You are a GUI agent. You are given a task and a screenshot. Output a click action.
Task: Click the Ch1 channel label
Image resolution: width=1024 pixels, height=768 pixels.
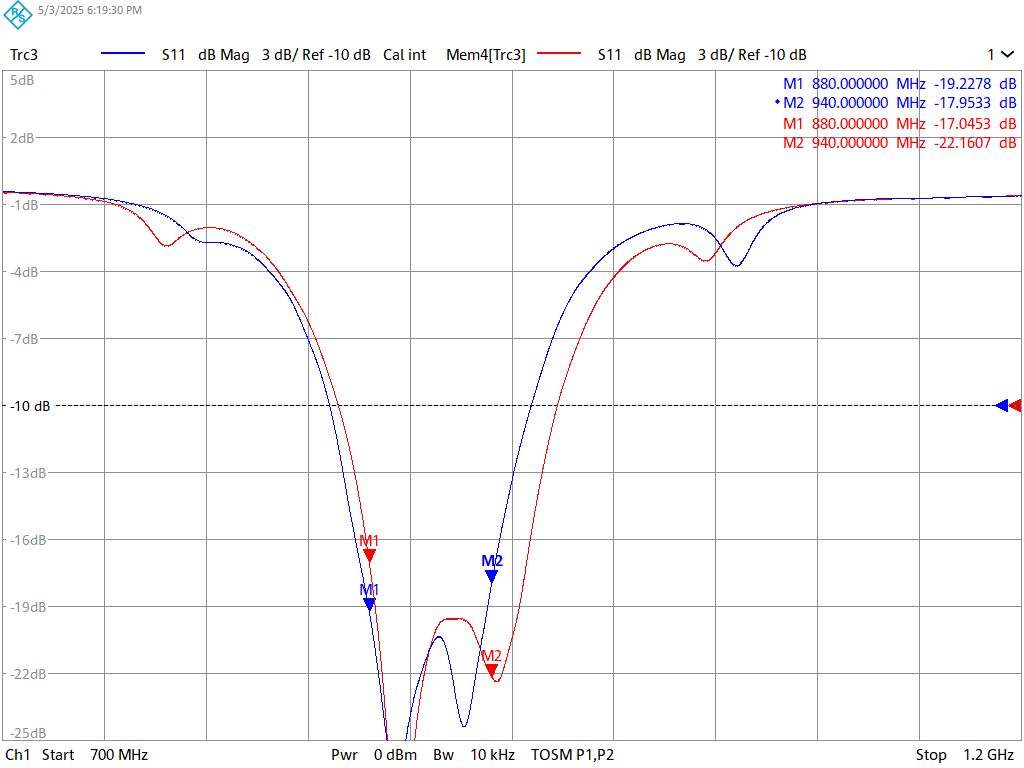coord(18,755)
